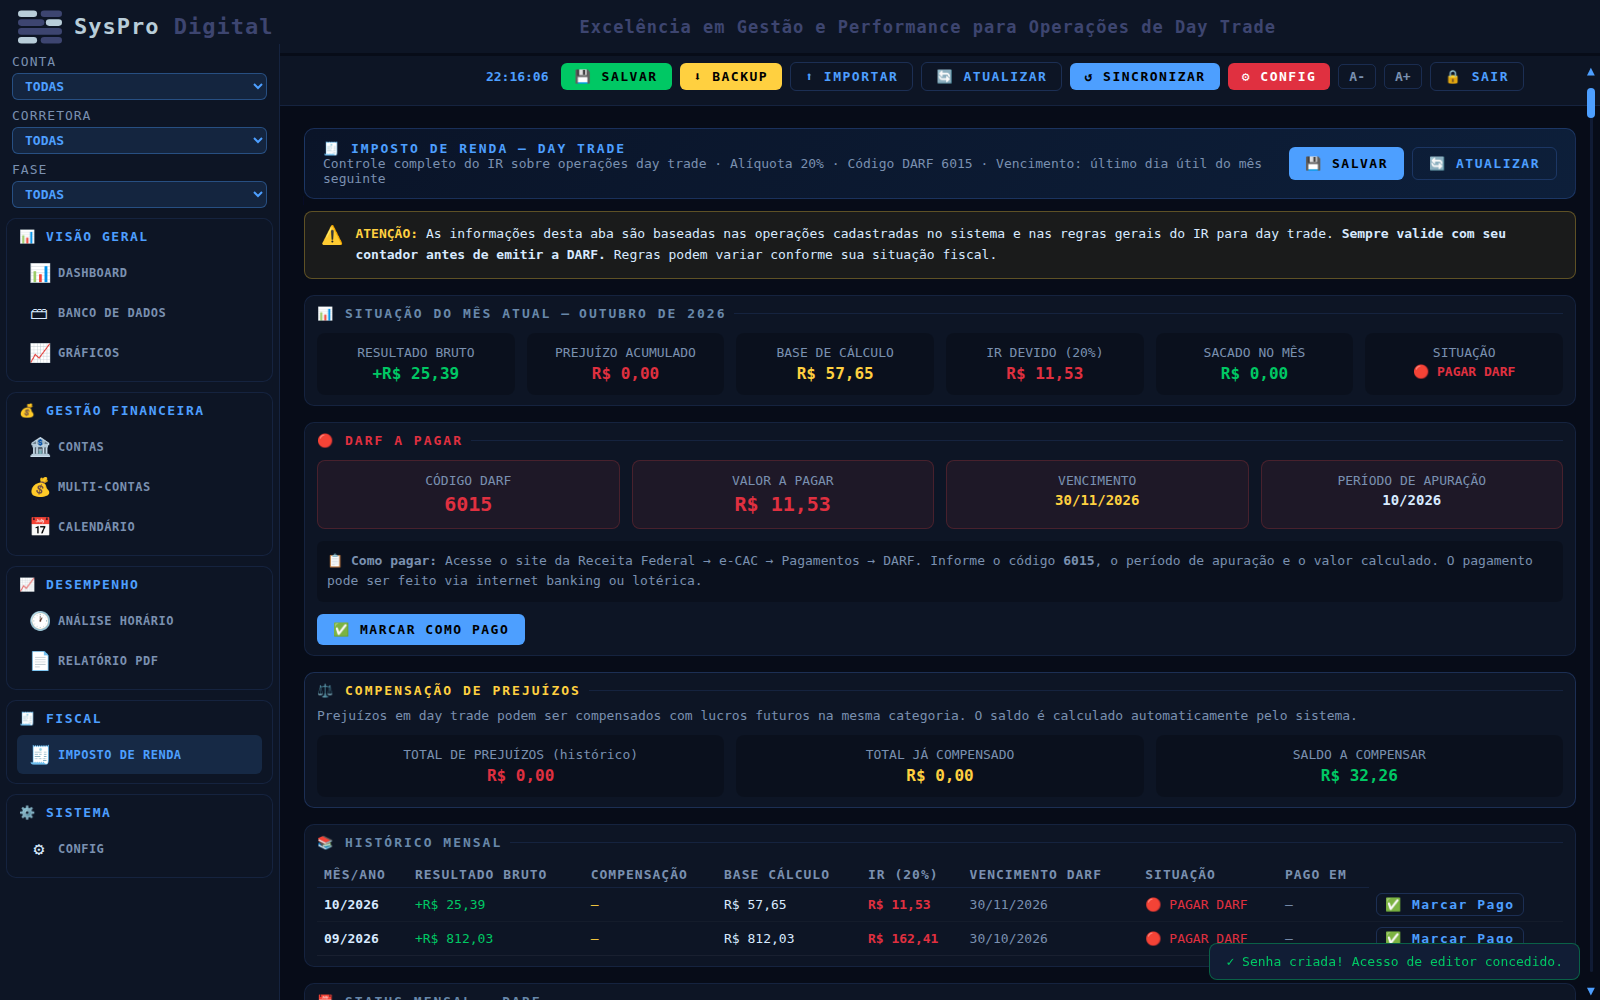Select Imposto de Renda menu item
The height and width of the screenshot is (1000, 1600).
(139, 755)
